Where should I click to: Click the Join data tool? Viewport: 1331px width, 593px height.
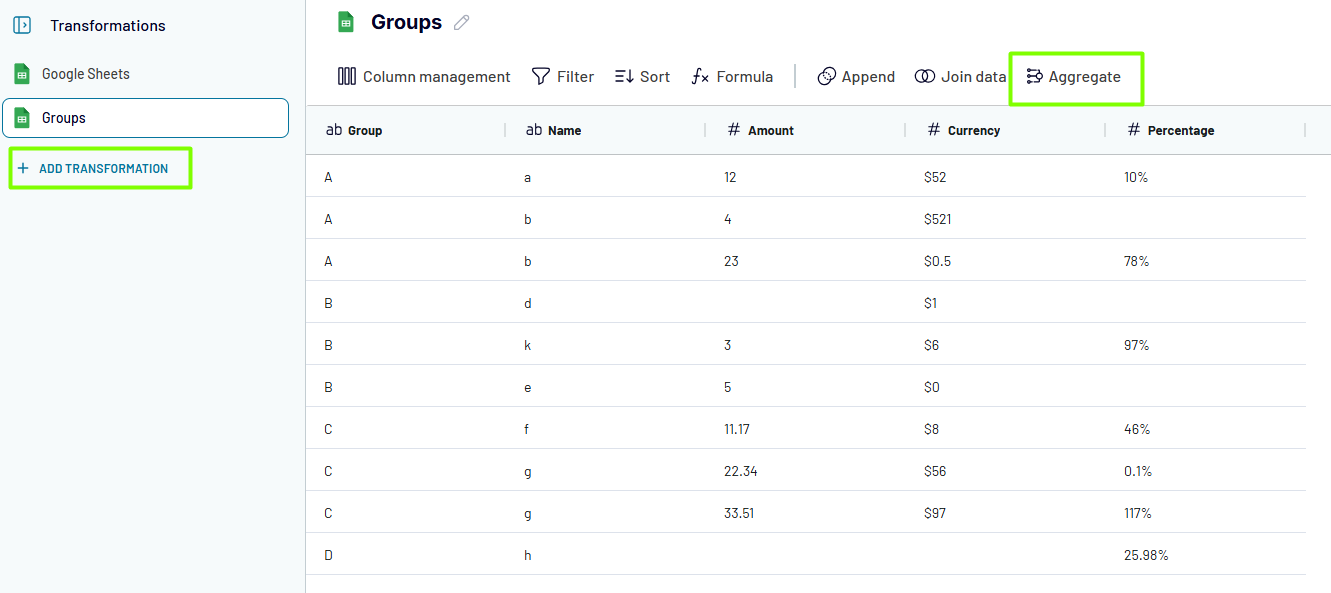tap(960, 77)
